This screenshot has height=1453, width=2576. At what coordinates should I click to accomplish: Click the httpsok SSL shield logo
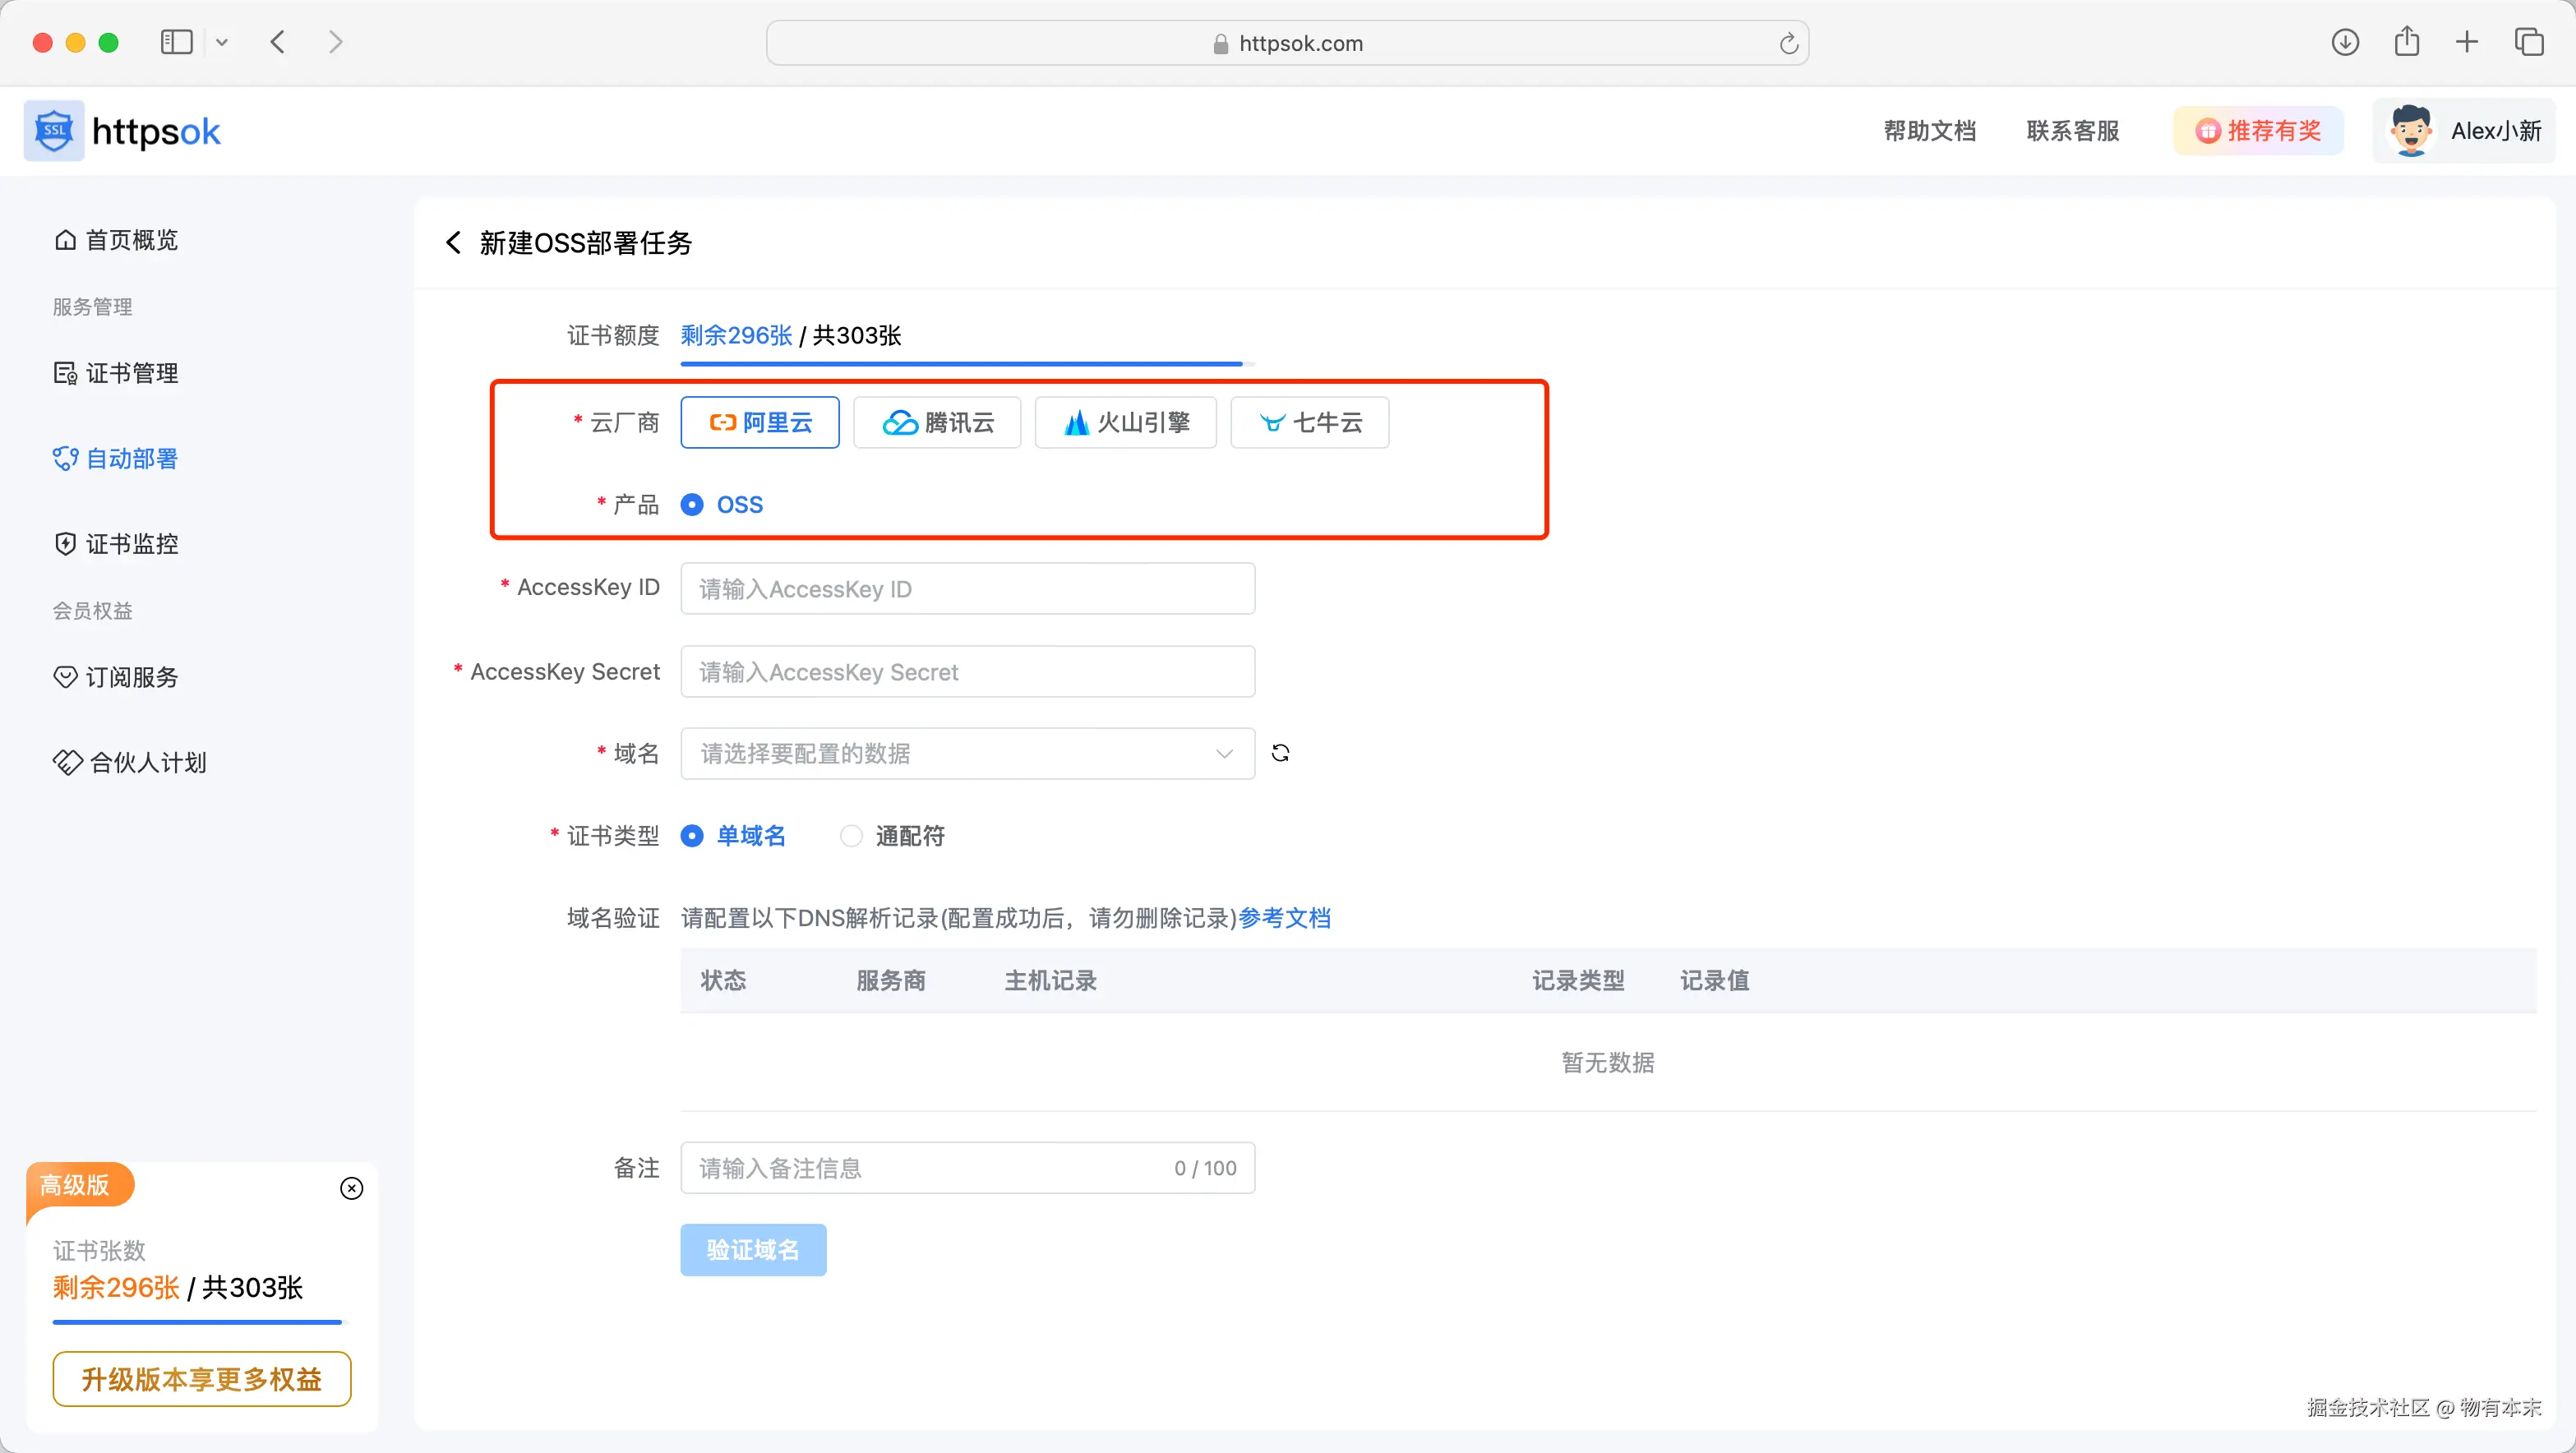[54, 131]
